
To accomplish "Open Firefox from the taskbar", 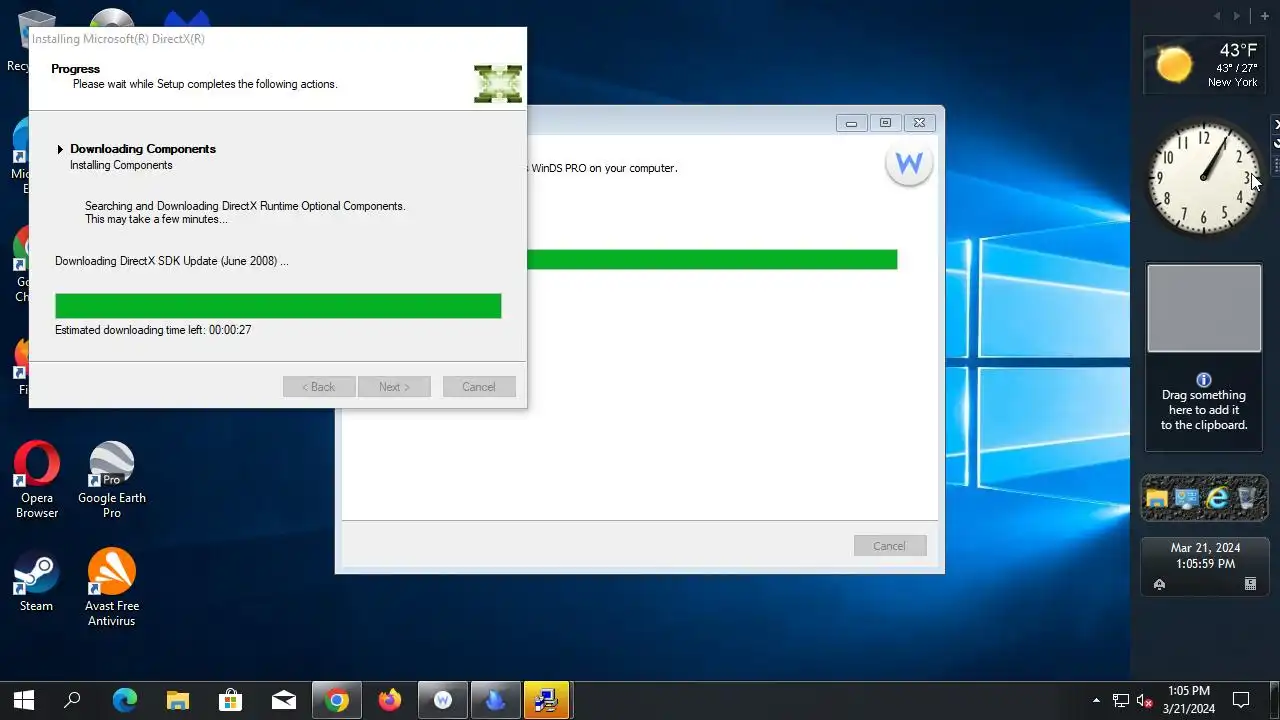I will point(390,700).
